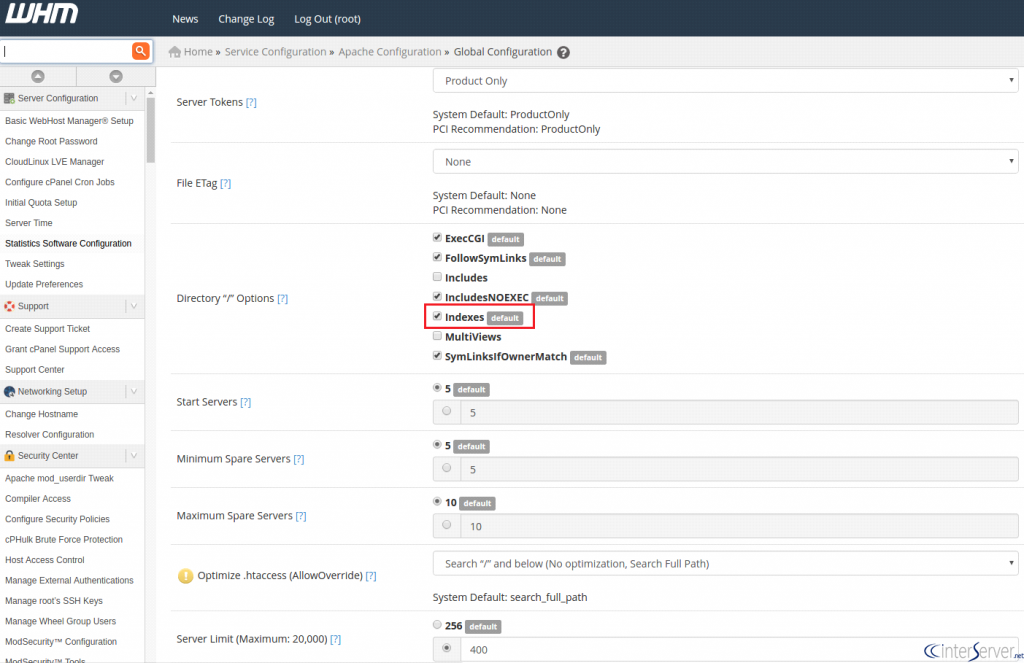Select the custom Minimum Spare Servers radio
The image size is (1024, 663).
click(x=447, y=468)
